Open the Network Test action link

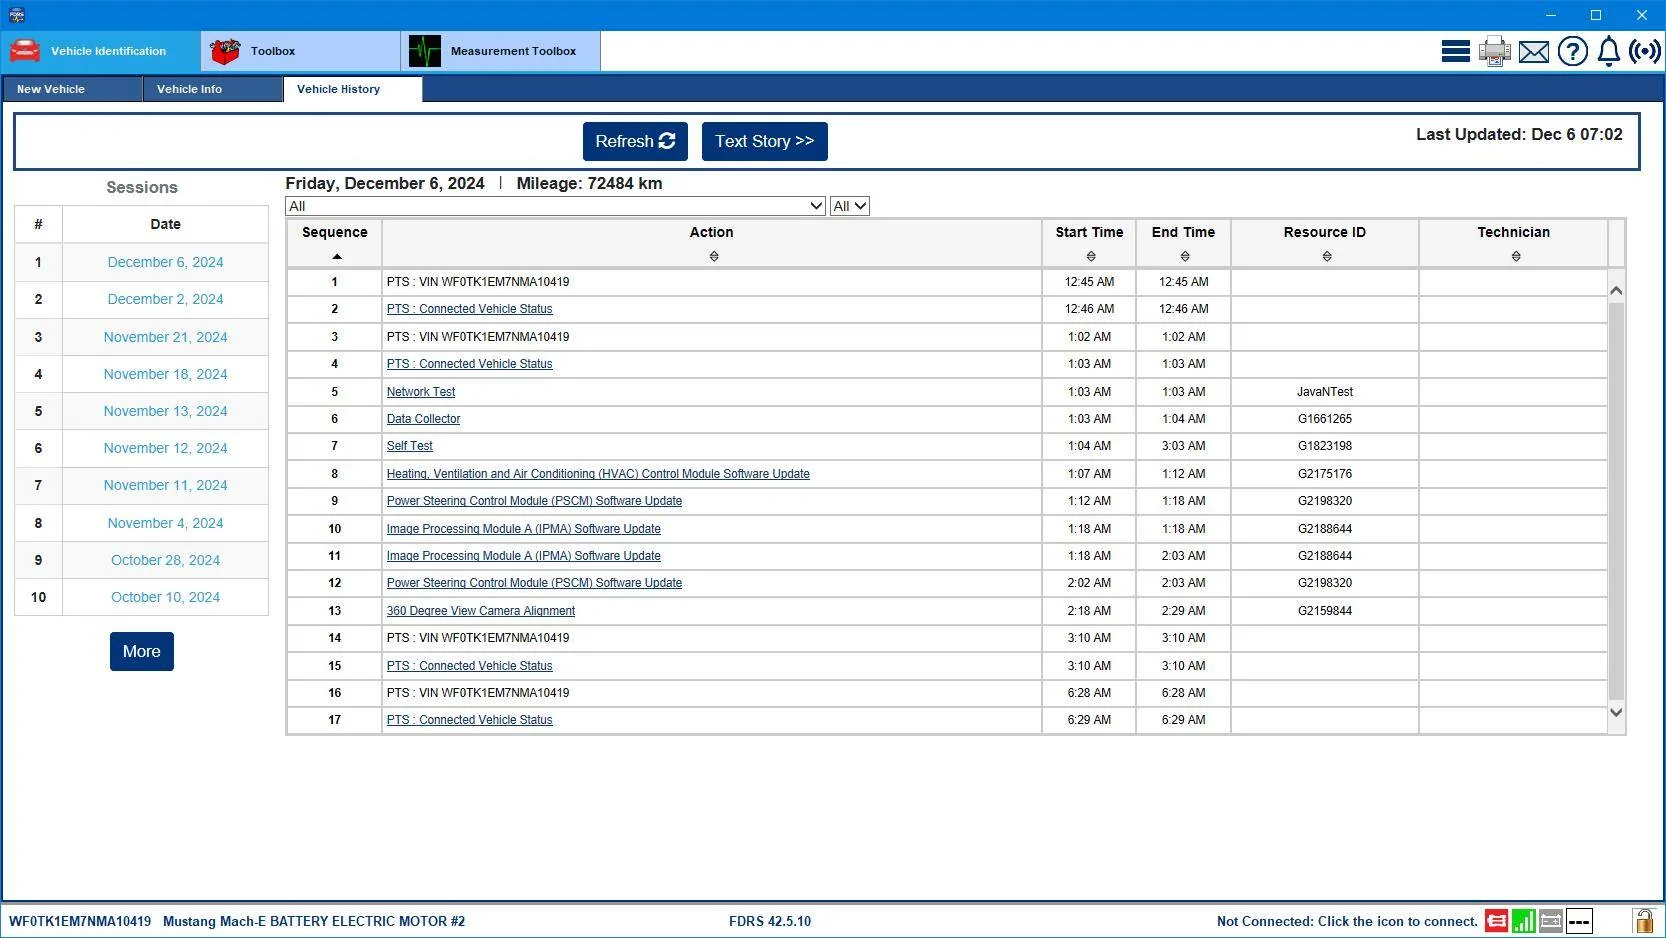421,392
